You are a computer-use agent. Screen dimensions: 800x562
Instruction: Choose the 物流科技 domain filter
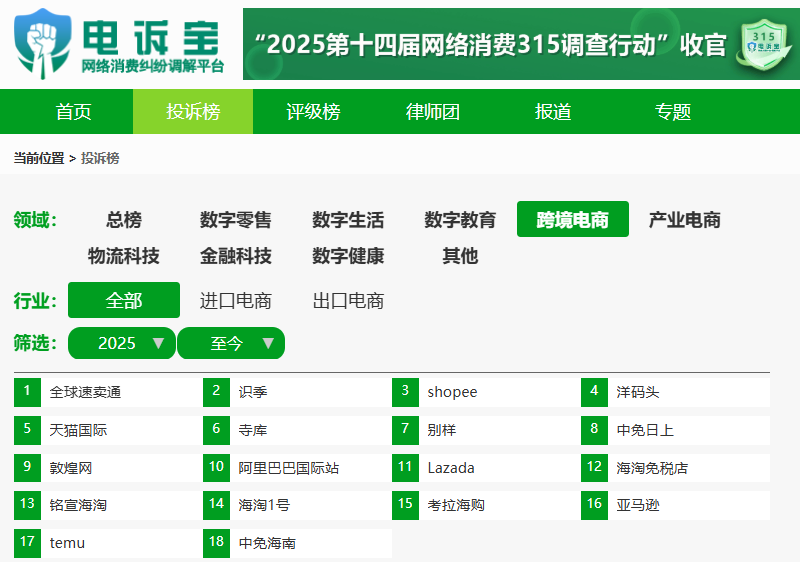tap(124, 256)
